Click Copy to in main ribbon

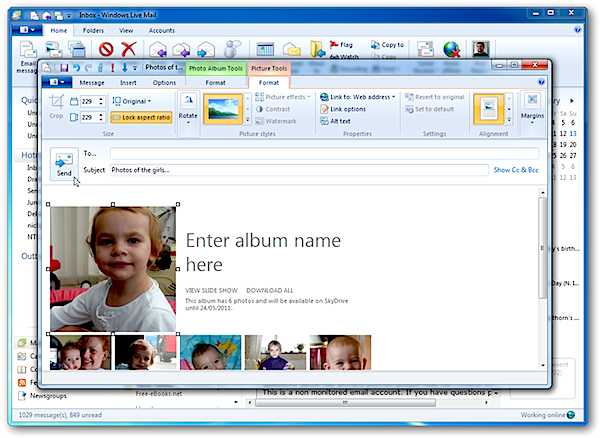tap(387, 45)
